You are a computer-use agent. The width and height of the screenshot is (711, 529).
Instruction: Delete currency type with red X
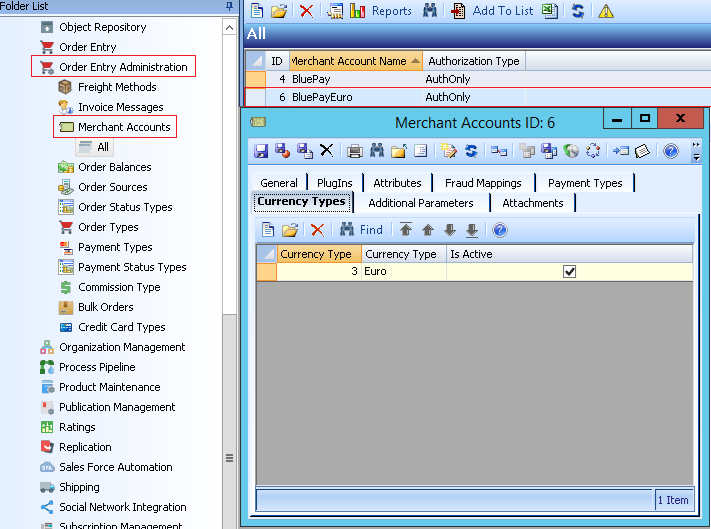point(317,230)
